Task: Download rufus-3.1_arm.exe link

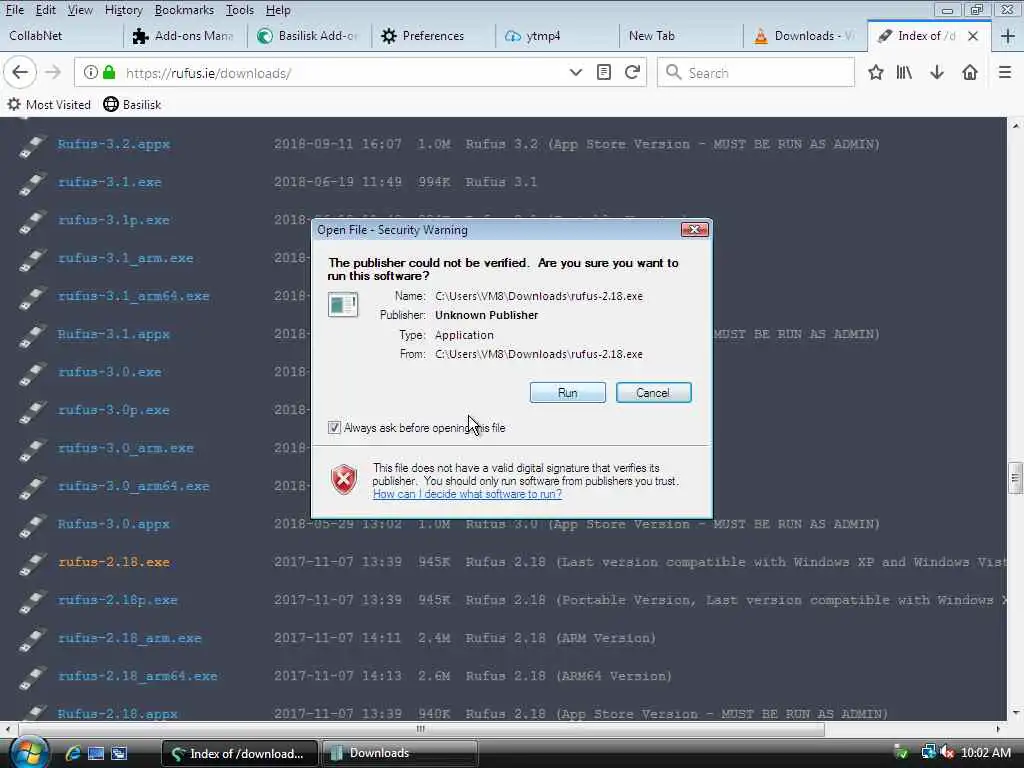Action: tap(125, 257)
